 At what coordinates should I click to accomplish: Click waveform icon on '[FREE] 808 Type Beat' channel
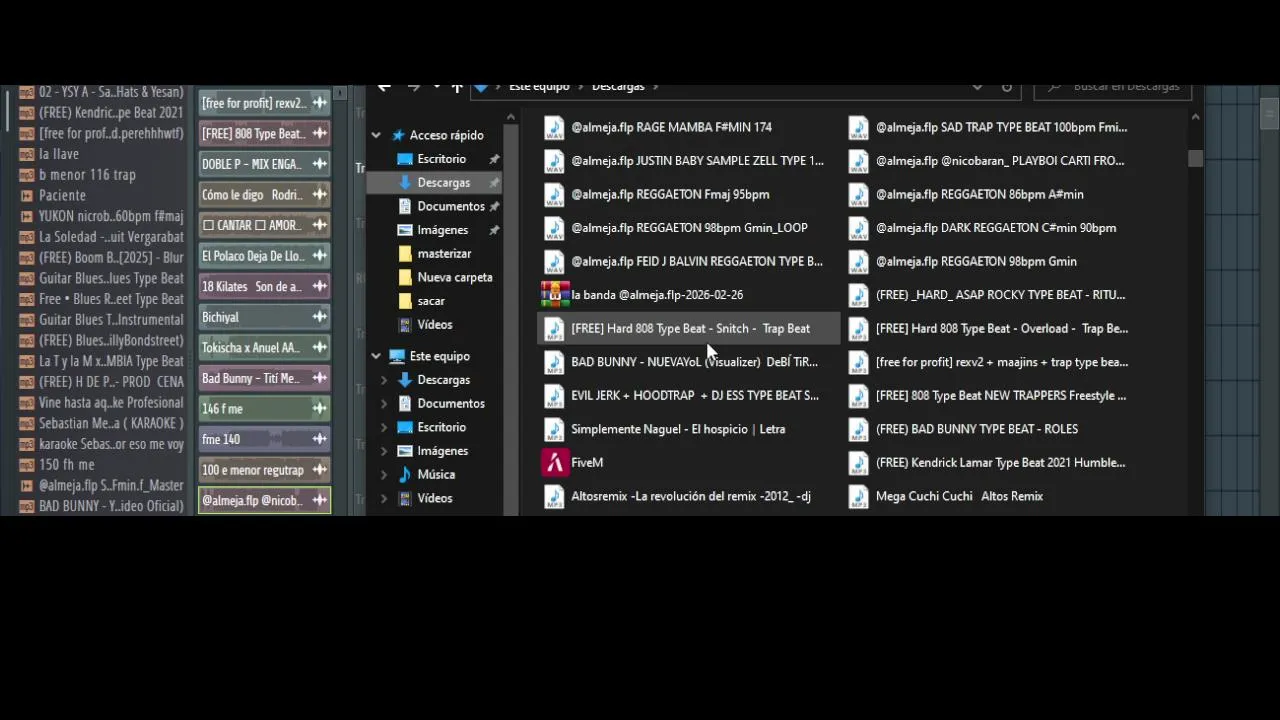[x=320, y=133]
